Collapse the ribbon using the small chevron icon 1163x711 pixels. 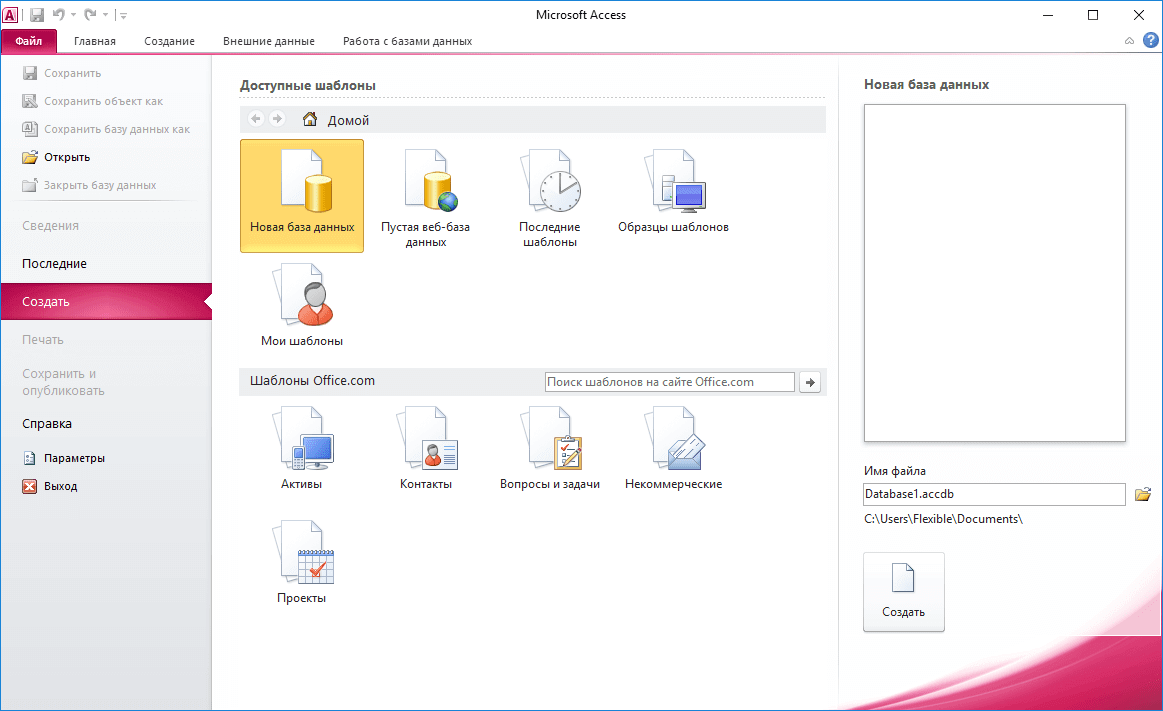point(1129,41)
